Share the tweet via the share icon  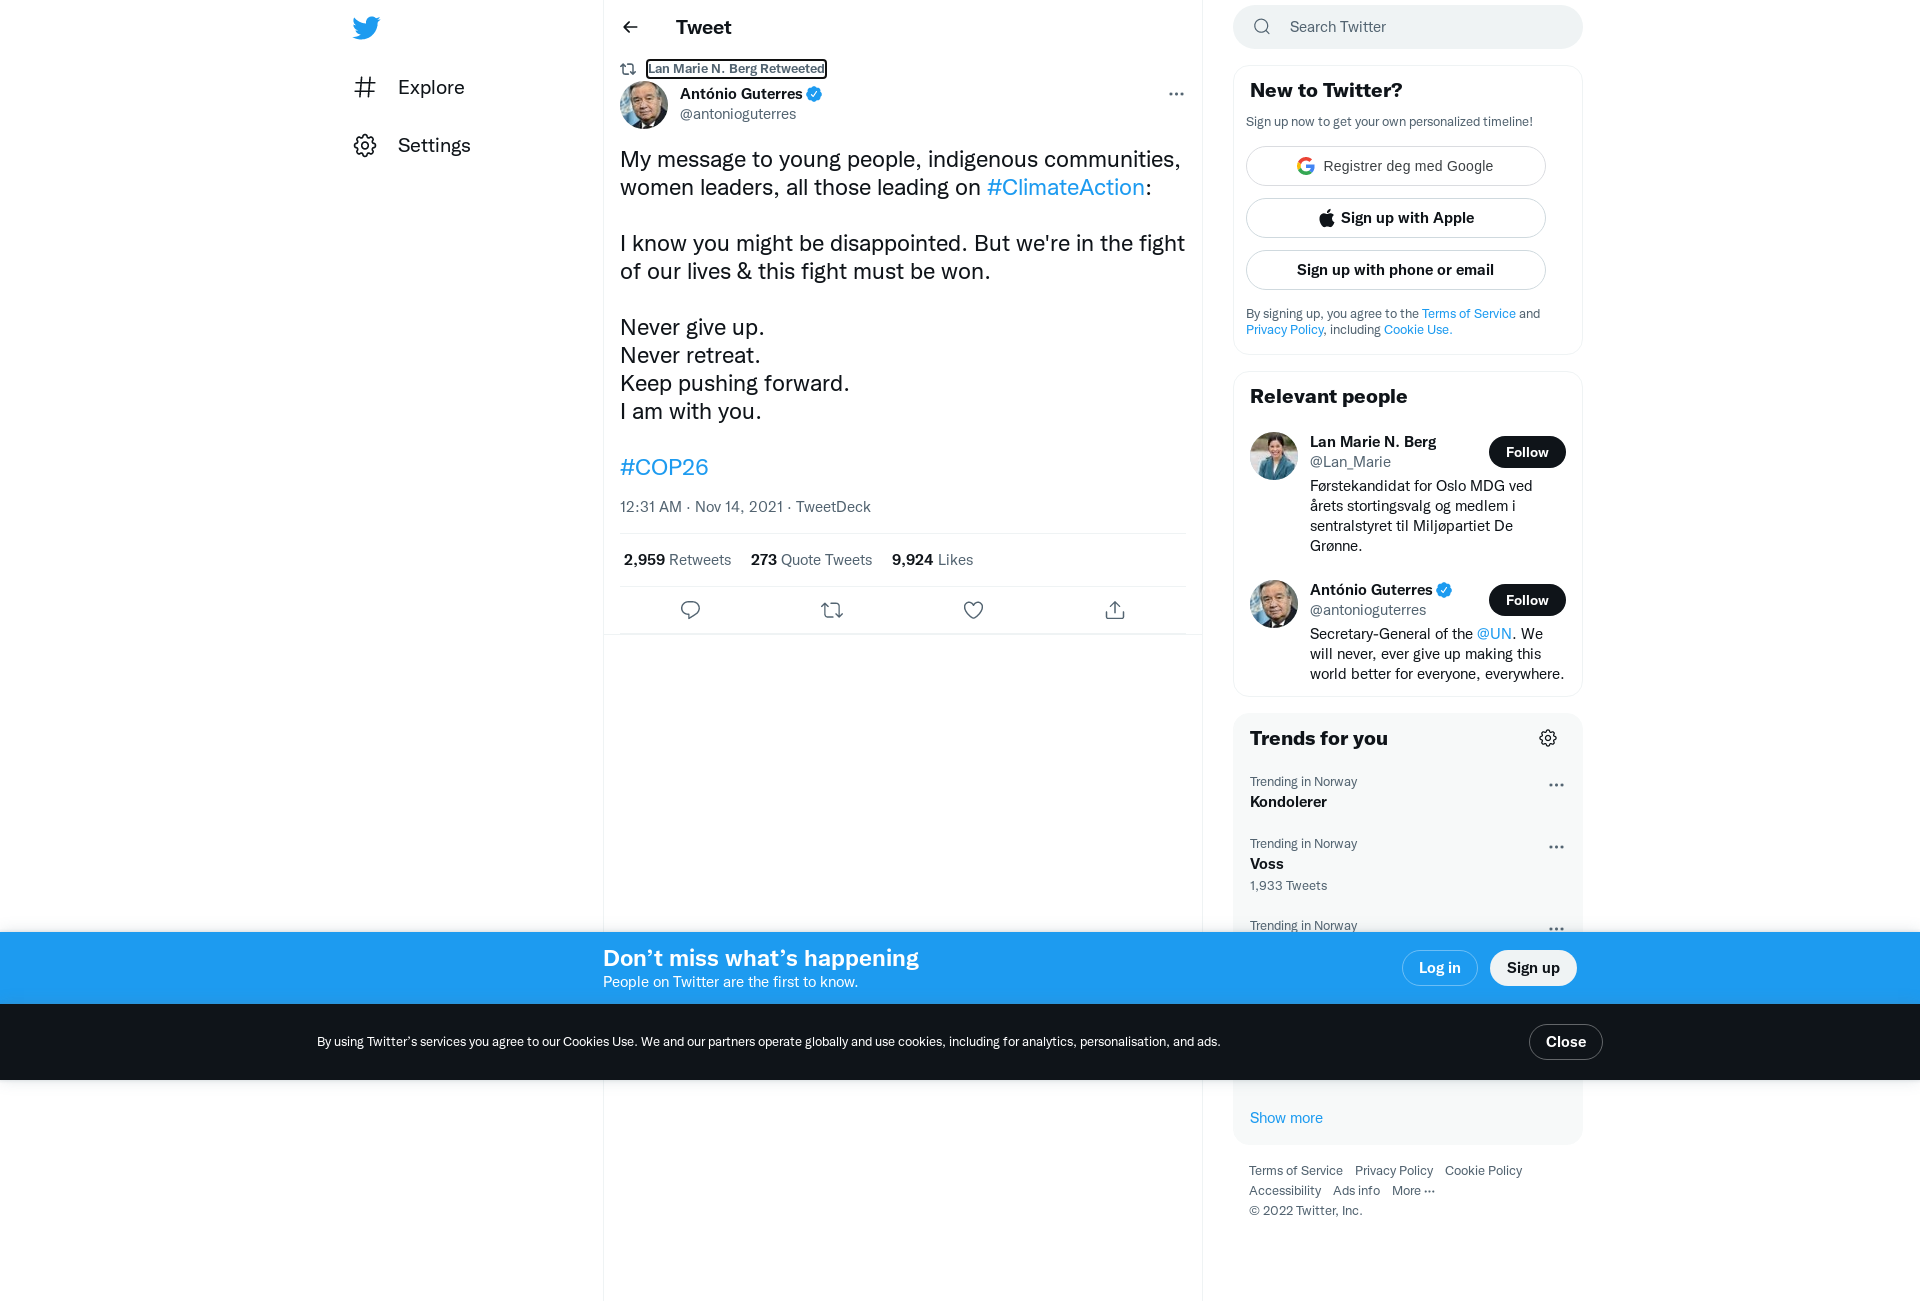point(1115,610)
